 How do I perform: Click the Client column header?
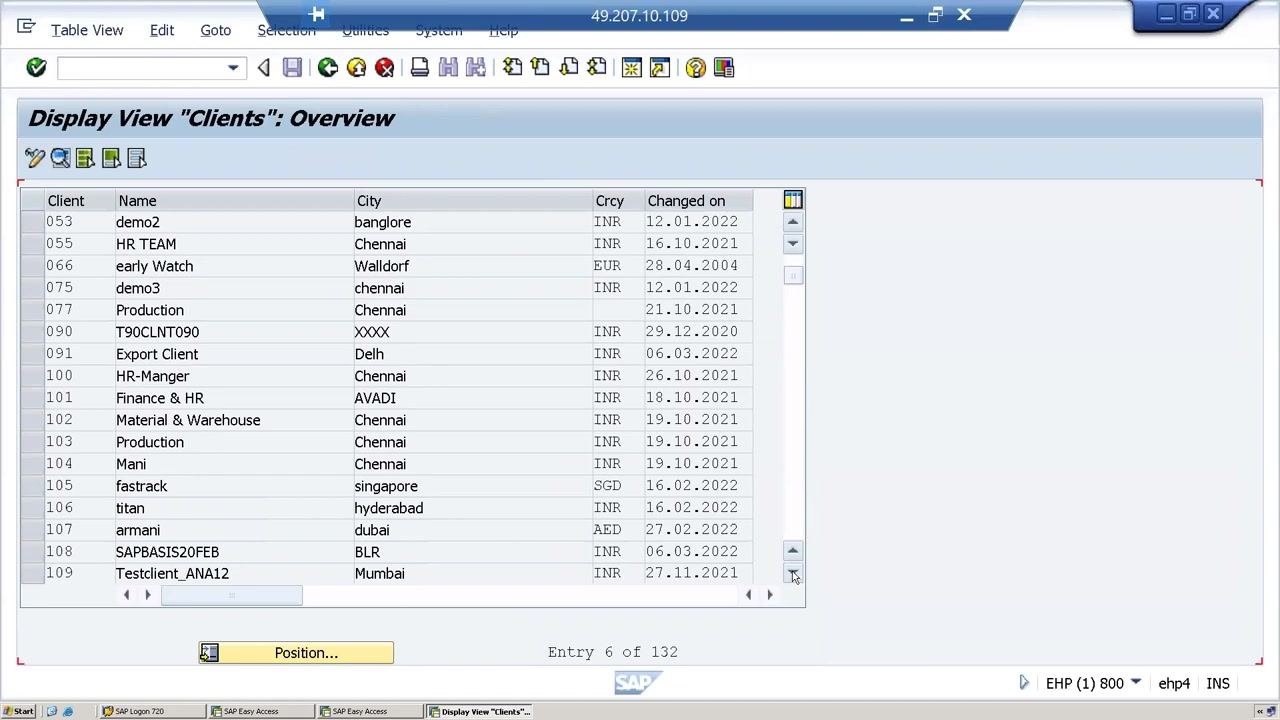pos(80,201)
